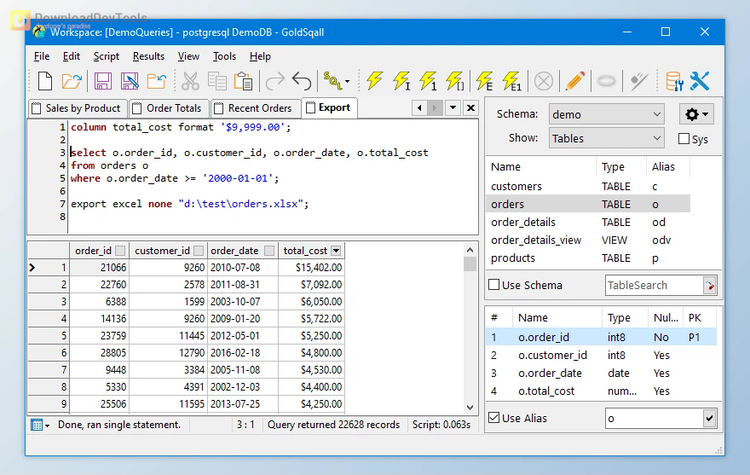
Task: Select the products table row
Action: [x=588, y=258]
